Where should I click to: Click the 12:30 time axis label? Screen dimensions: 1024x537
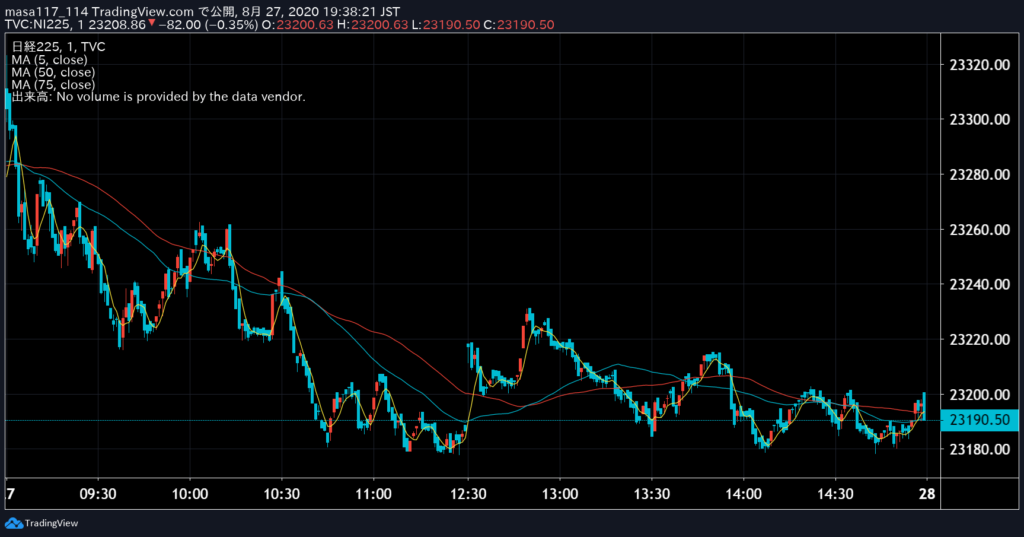tap(468, 494)
